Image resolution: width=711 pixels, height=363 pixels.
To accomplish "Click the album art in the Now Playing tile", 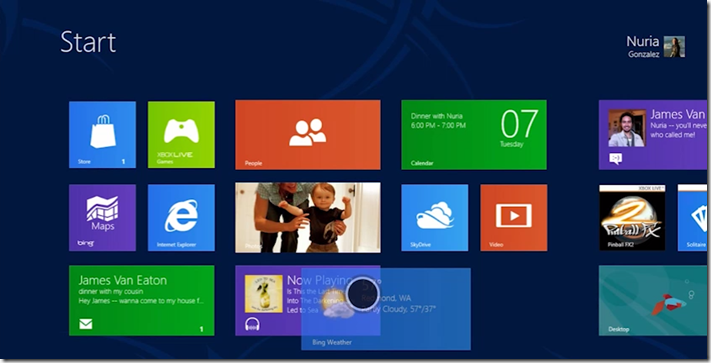I will click(x=263, y=294).
